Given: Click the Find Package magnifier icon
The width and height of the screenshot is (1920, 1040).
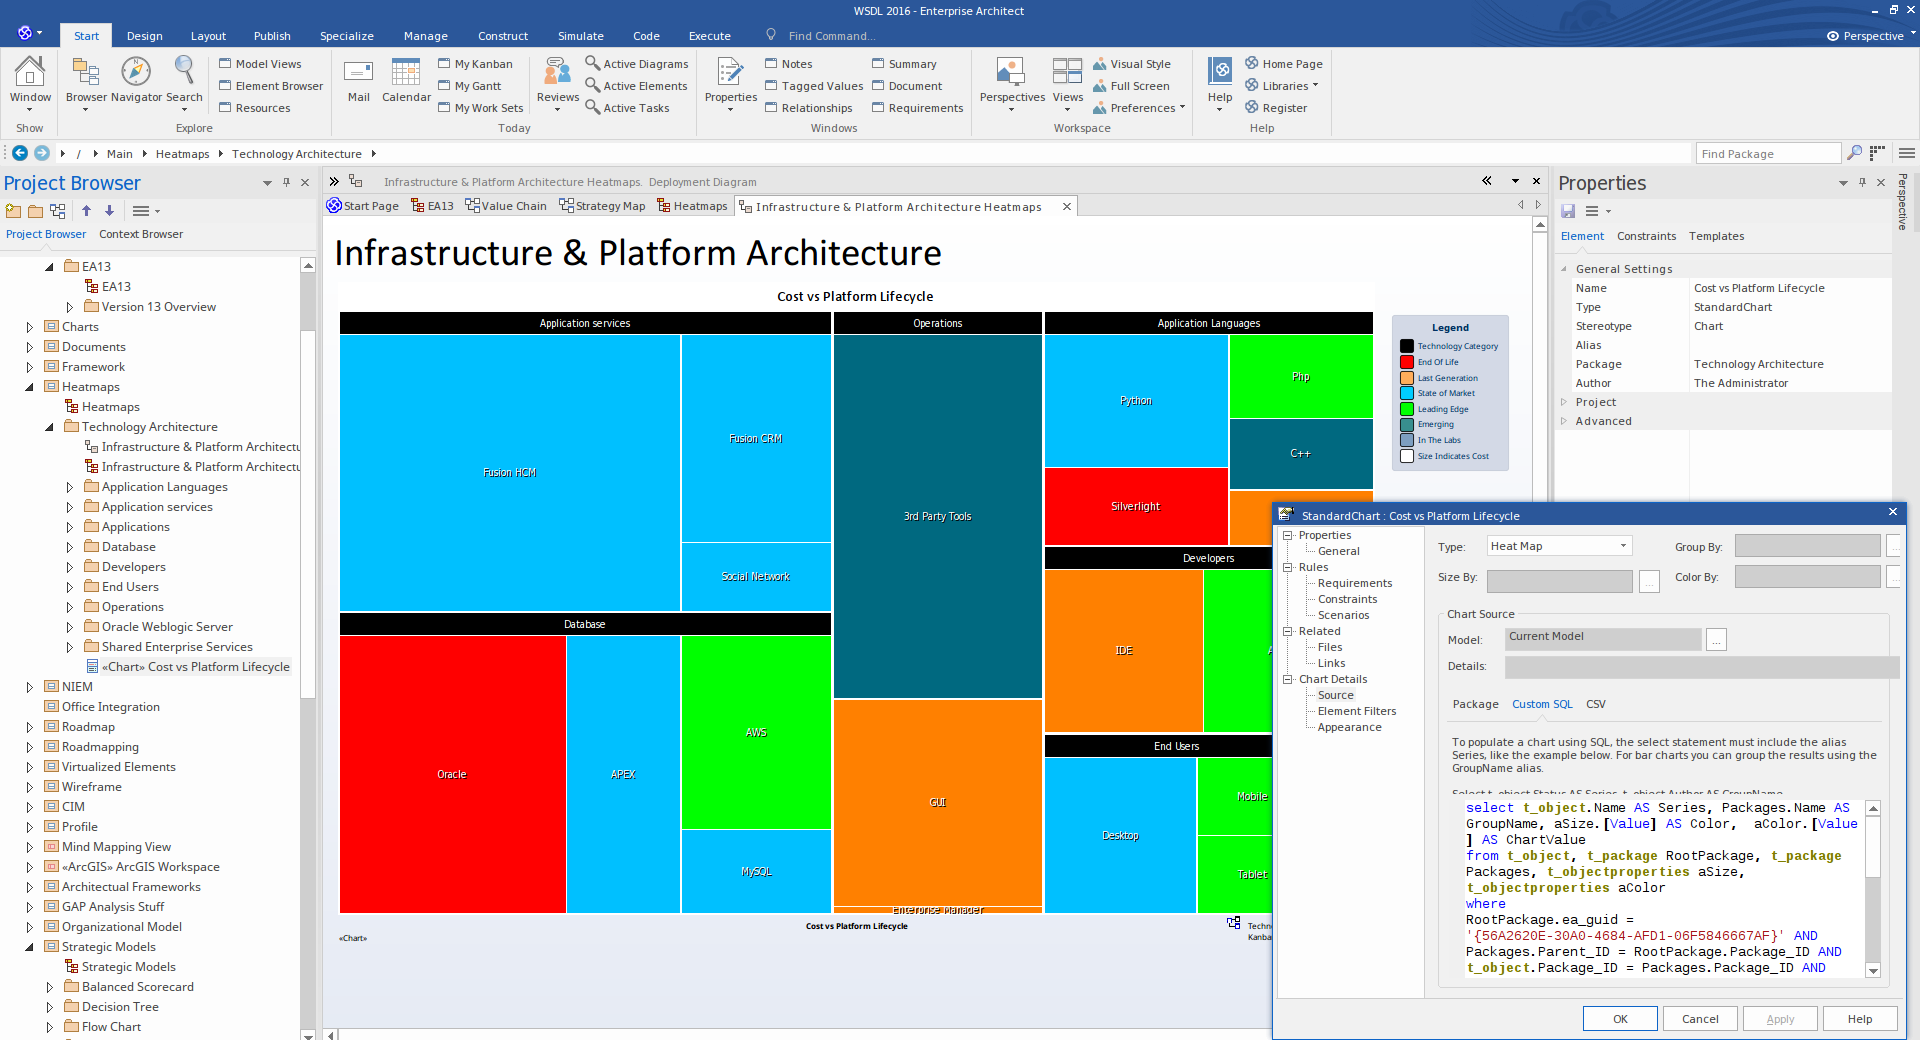Looking at the screenshot, I should [x=1854, y=153].
